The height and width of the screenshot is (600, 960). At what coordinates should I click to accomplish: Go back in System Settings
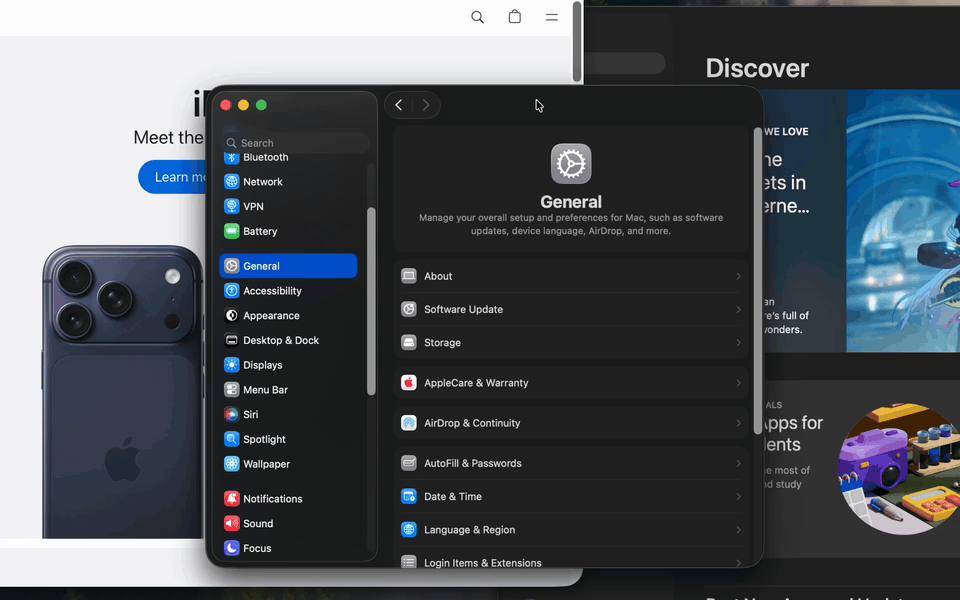pyautogui.click(x=399, y=105)
